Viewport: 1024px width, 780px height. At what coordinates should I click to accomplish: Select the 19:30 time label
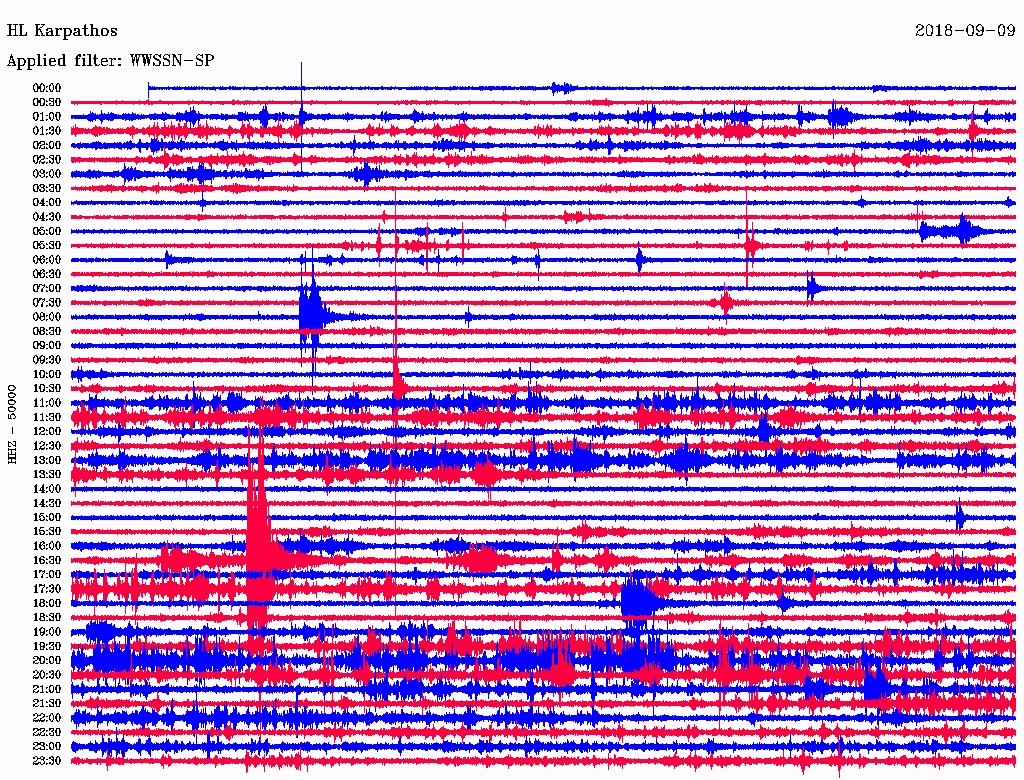[x=47, y=646]
